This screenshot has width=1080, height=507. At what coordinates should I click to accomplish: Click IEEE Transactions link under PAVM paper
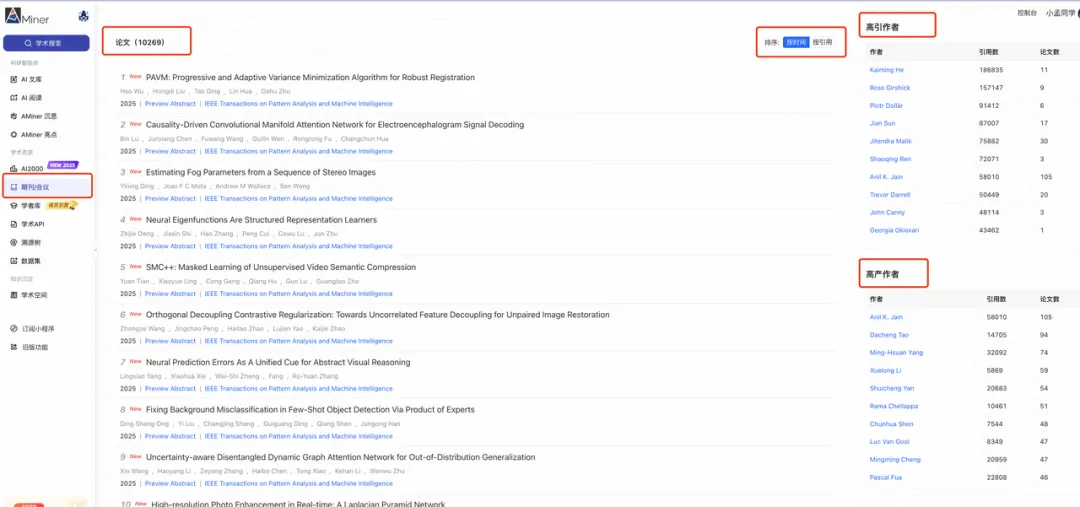click(x=298, y=104)
